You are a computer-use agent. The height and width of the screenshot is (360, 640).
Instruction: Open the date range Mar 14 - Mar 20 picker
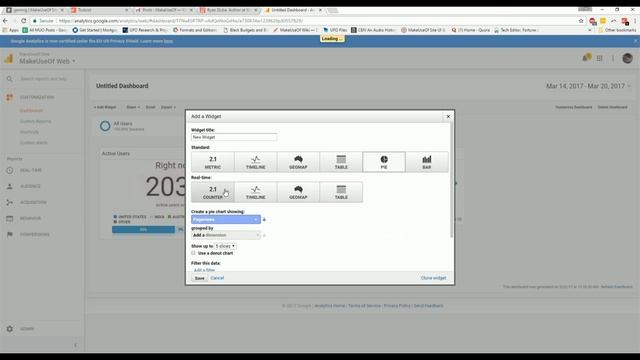click(588, 86)
